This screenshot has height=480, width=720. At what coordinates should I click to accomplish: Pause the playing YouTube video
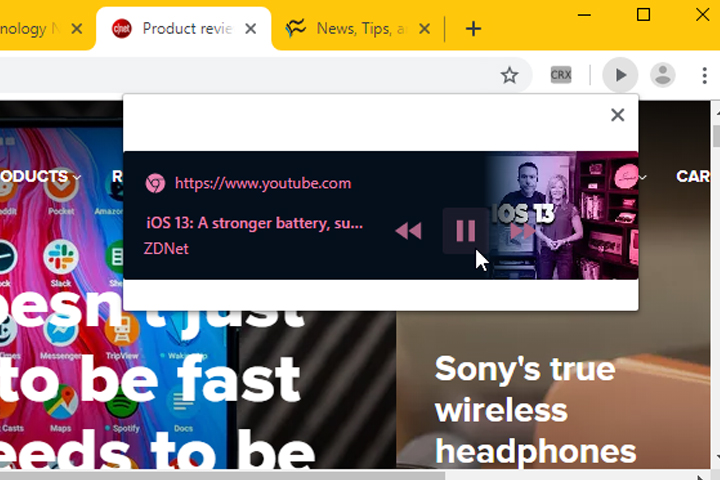tap(466, 231)
